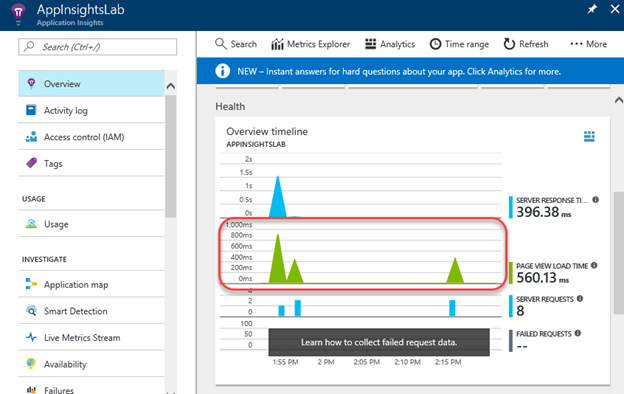Click the Server Requests metric value 8
Screen dimensions: 624x394
coord(520,311)
